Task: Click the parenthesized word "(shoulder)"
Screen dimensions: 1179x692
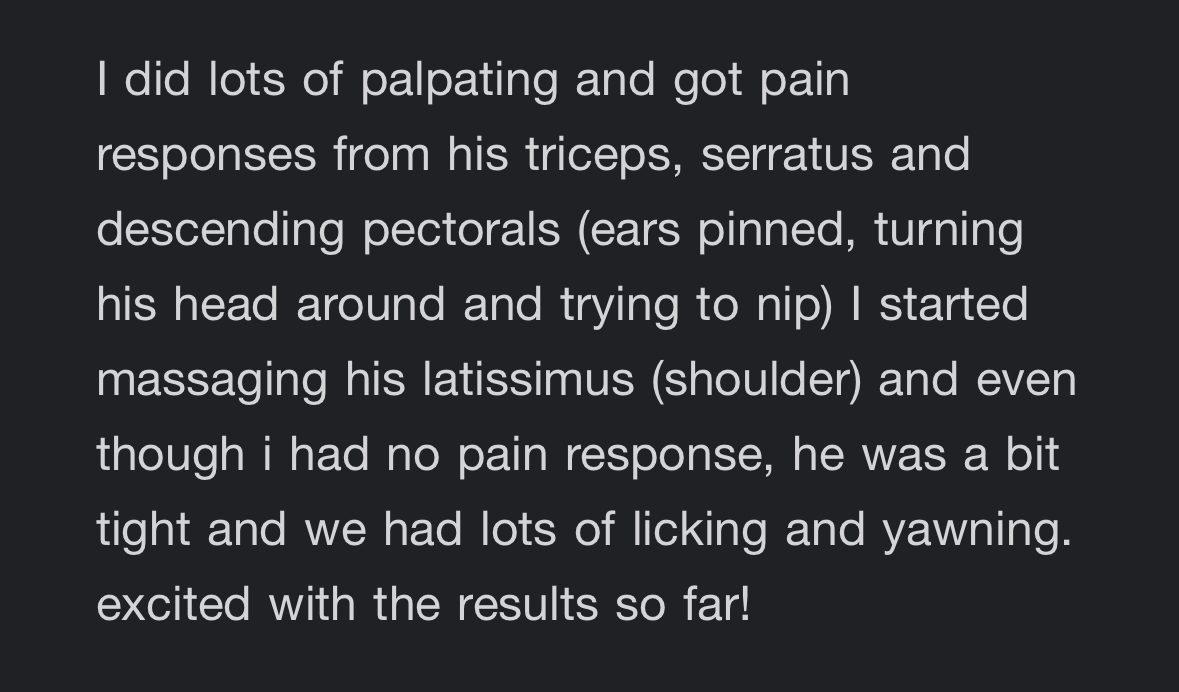Action: tap(756, 380)
